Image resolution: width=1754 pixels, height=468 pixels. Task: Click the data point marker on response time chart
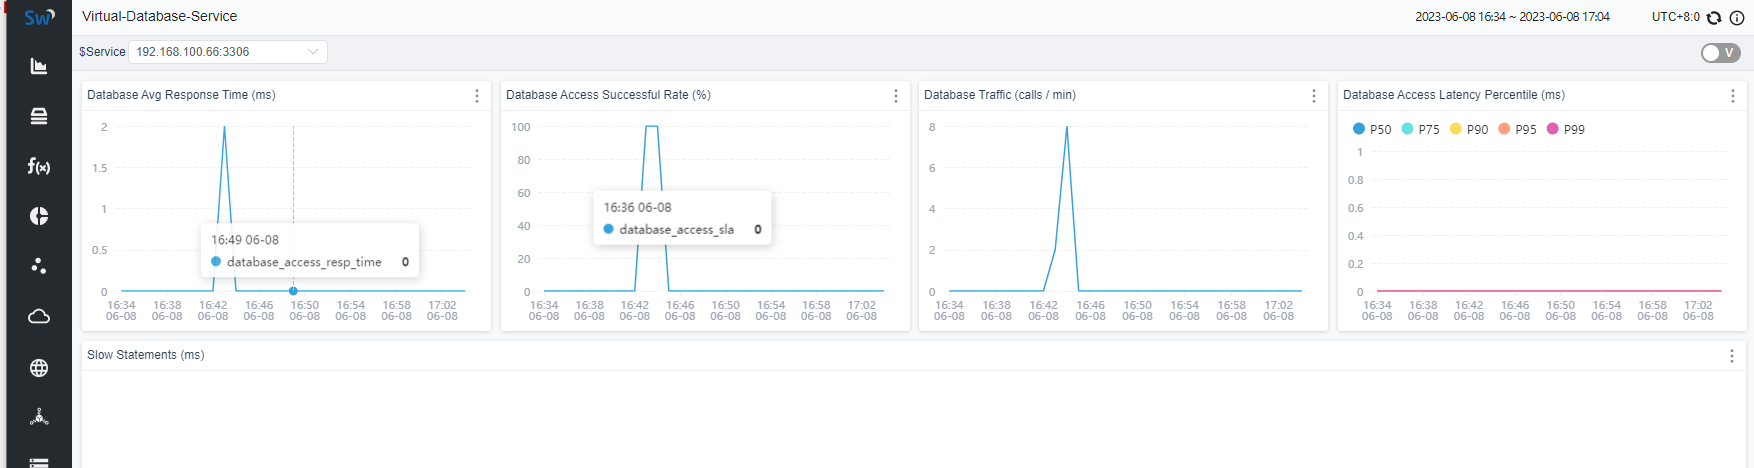pos(293,291)
